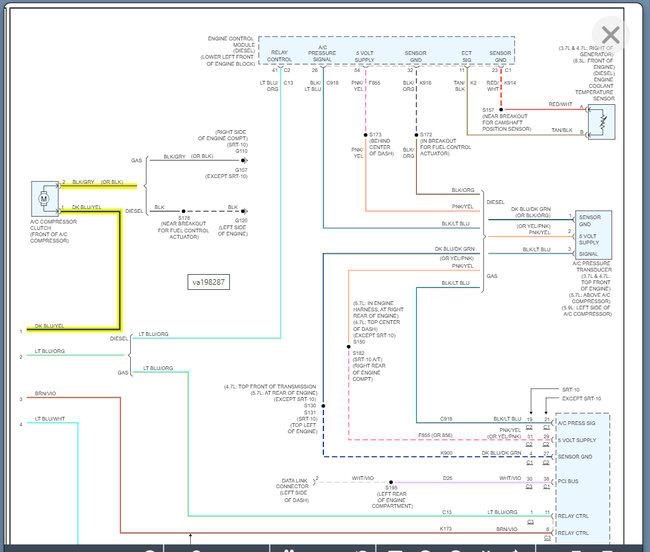Click the Engine Control Module connector block
This screenshot has height=552, width=650.
[387, 52]
